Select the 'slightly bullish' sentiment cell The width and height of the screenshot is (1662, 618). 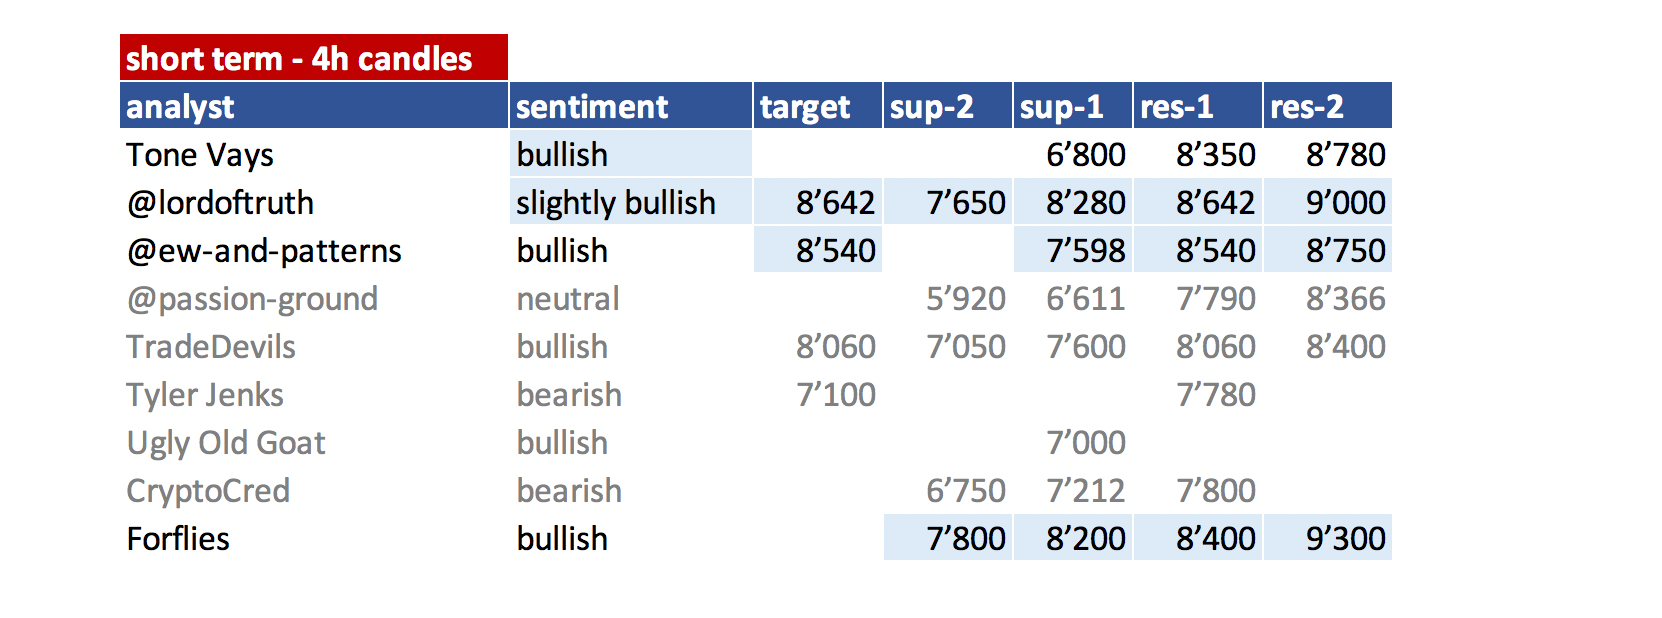(631, 202)
